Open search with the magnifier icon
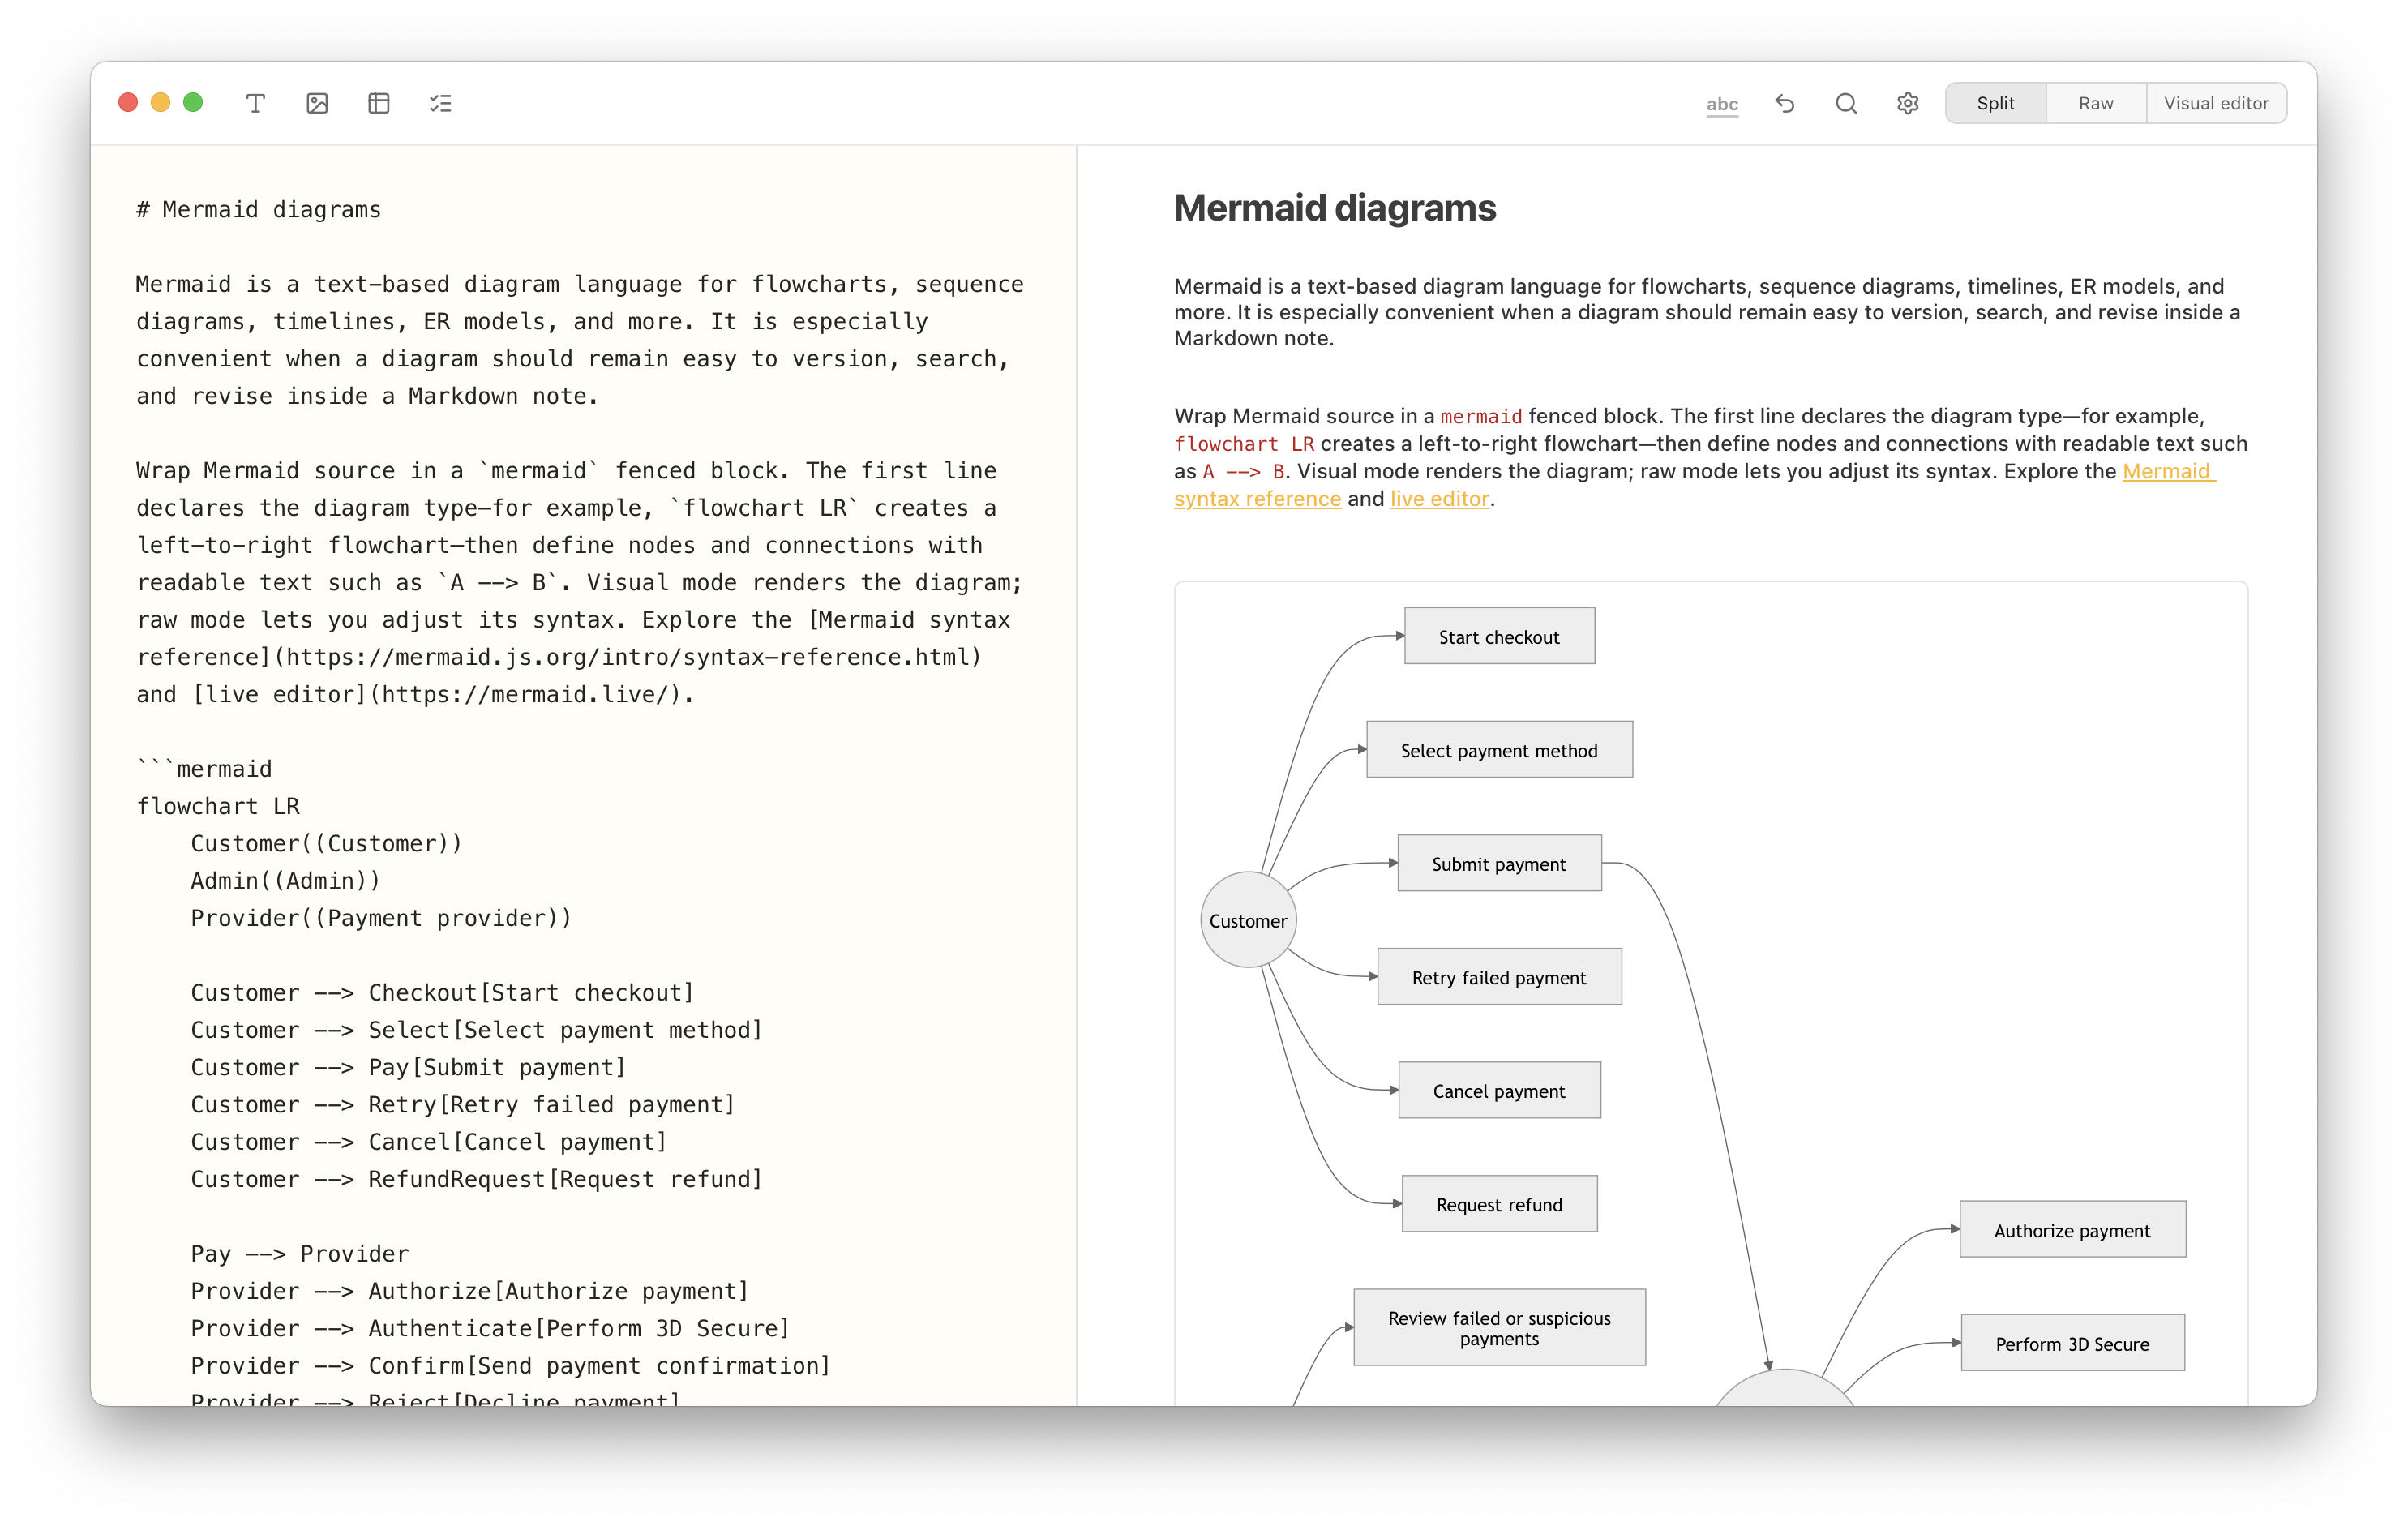 point(1846,103)
